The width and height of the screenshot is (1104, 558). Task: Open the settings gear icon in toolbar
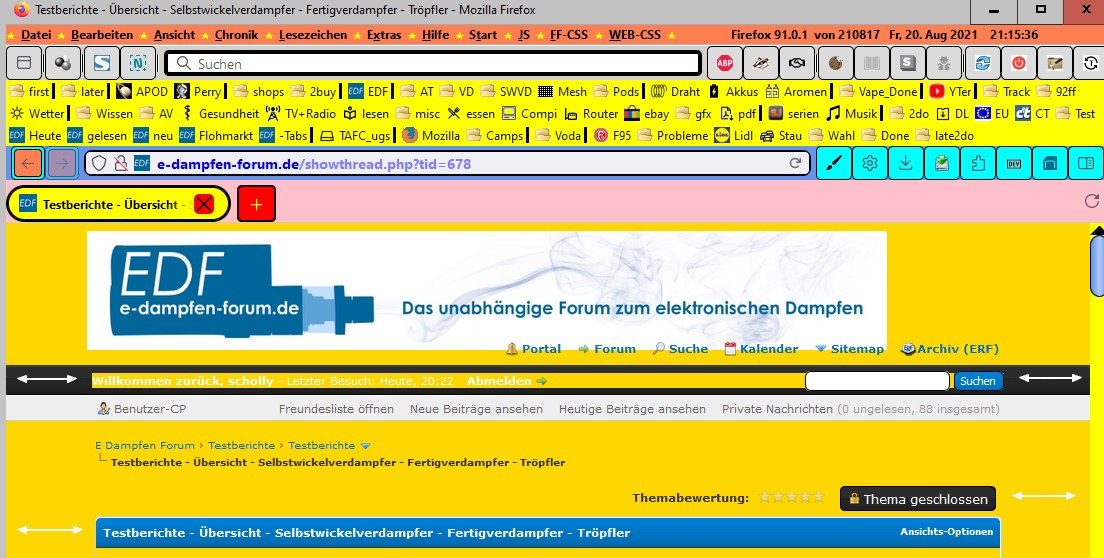[x=870, y=163]
